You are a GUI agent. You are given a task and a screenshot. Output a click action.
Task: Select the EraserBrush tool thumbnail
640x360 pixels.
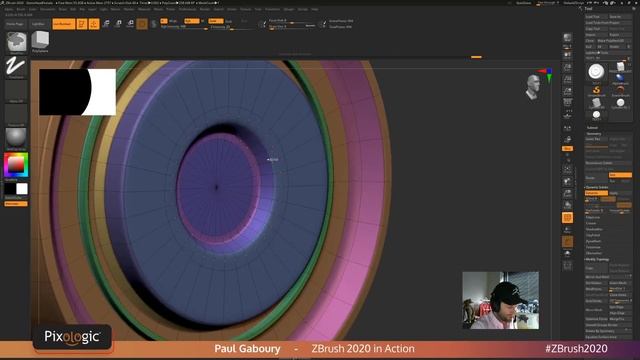[620, 91]
